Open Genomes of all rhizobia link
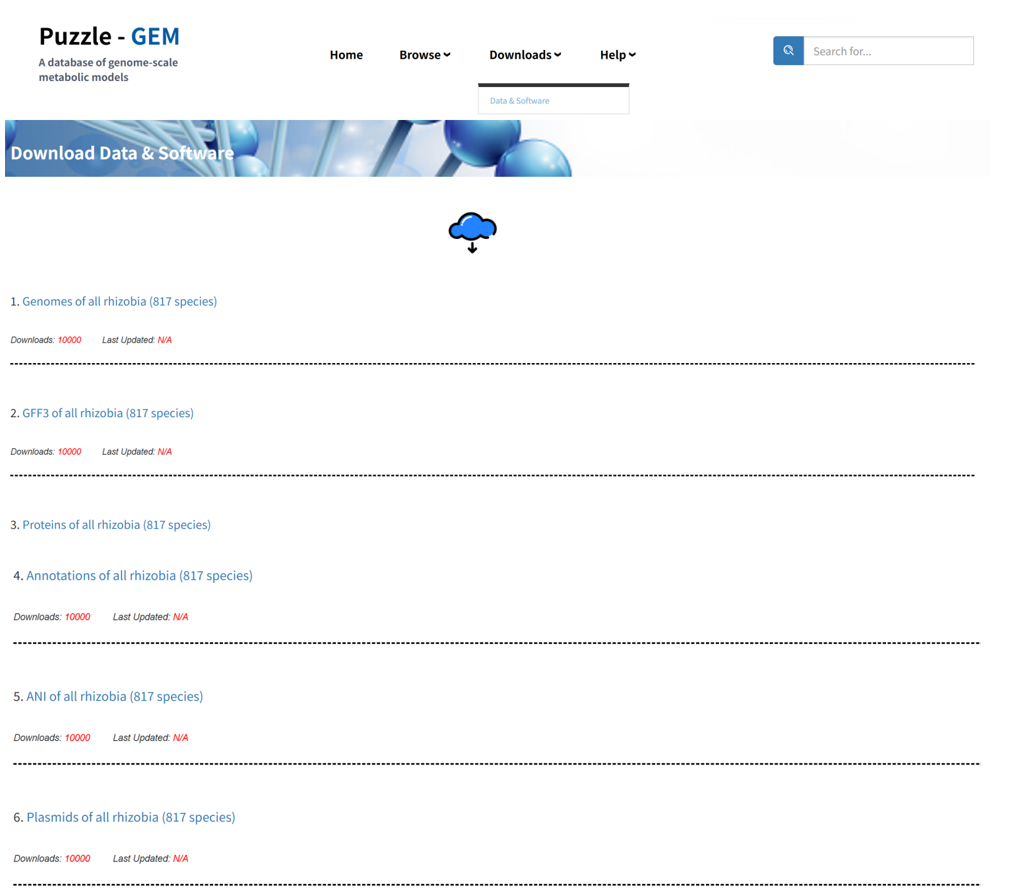 click(x=119, y=301)
